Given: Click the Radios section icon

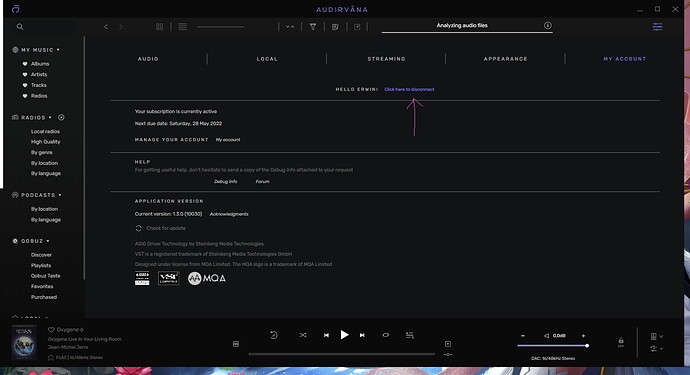Looking at the screenshot, I should click(15, 118).
